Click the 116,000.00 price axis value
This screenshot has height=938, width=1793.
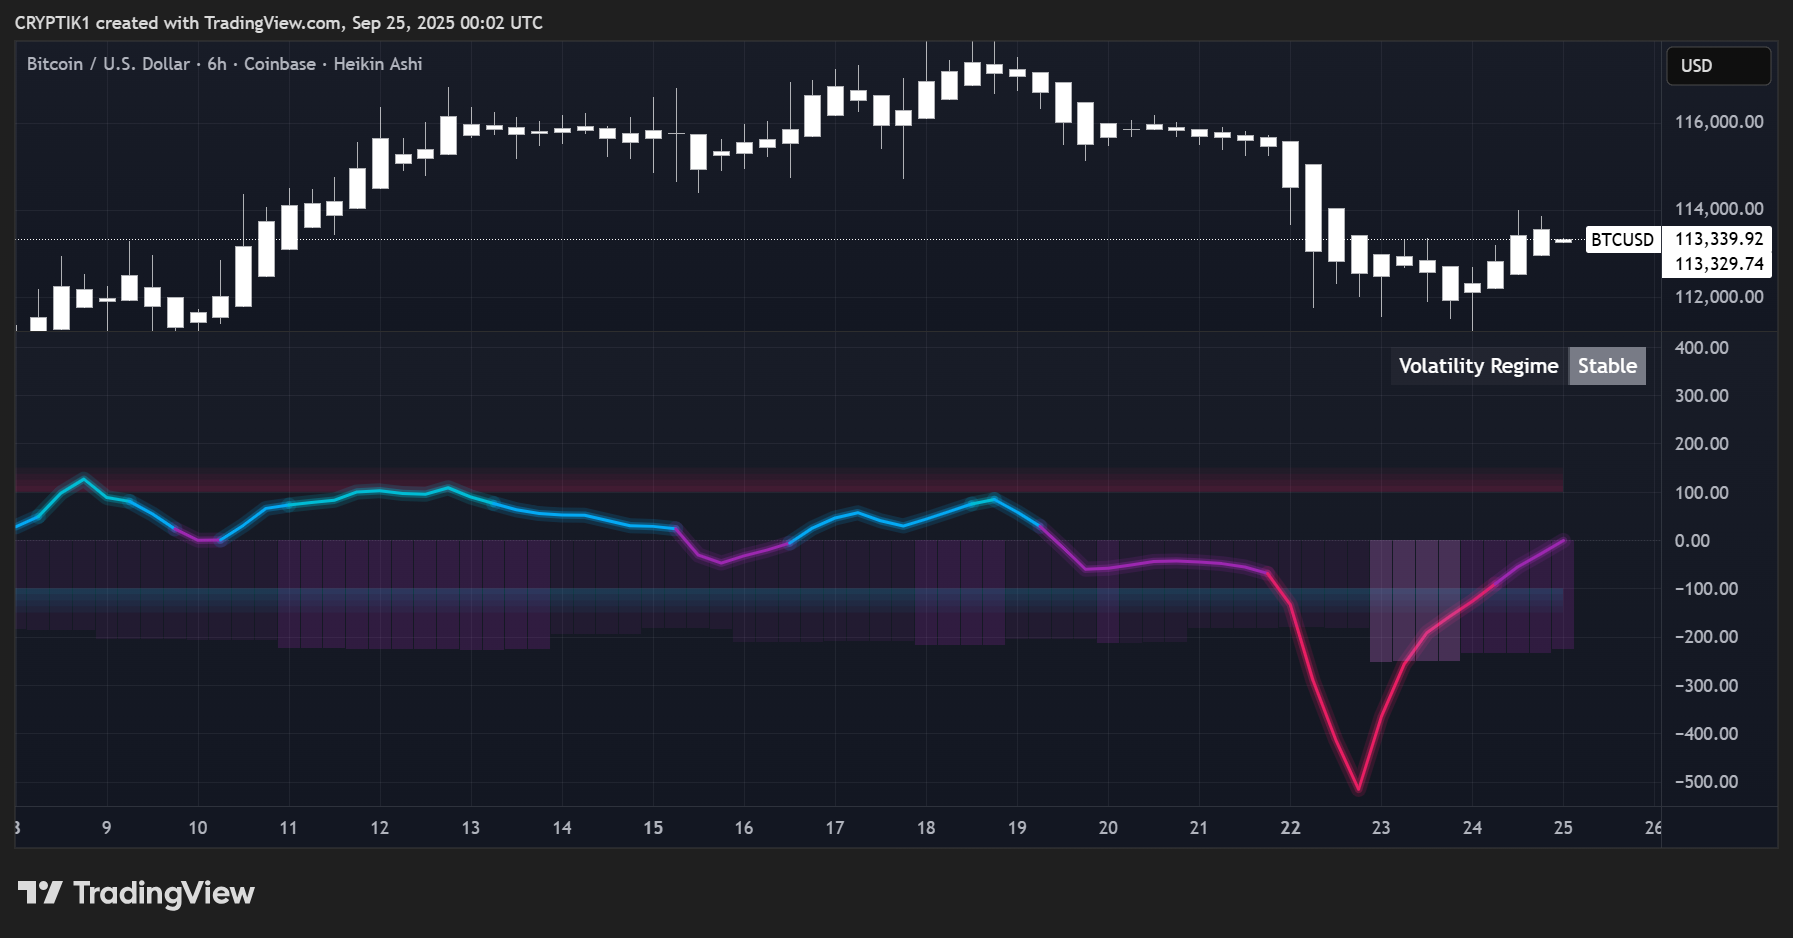[x=1719, y=122]
